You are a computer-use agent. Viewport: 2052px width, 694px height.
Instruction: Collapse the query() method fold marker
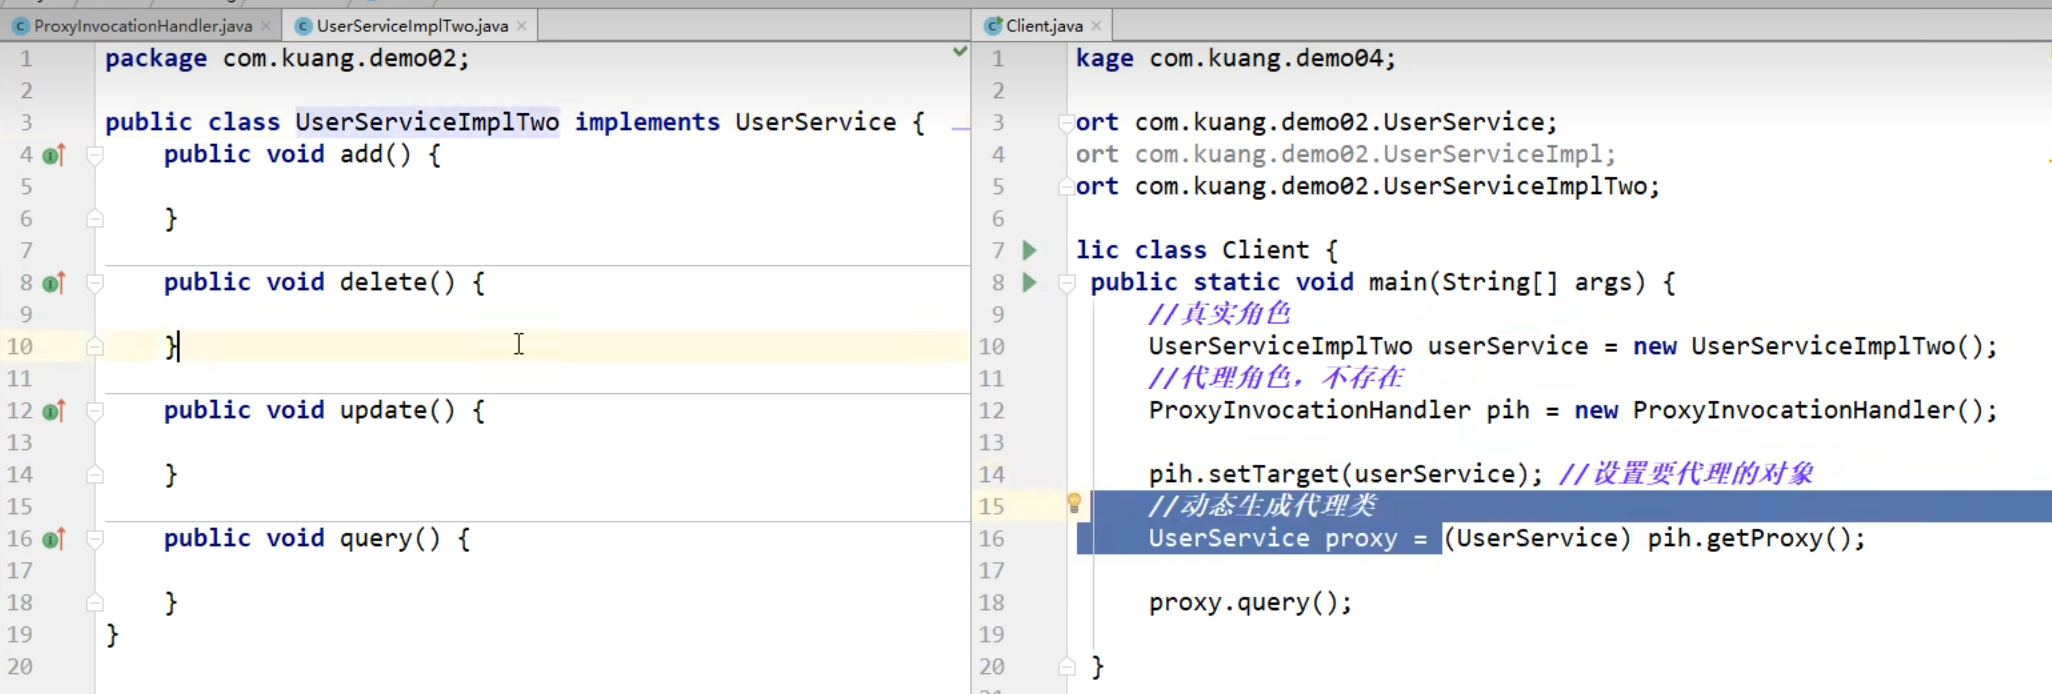click(x=95, y=539)
